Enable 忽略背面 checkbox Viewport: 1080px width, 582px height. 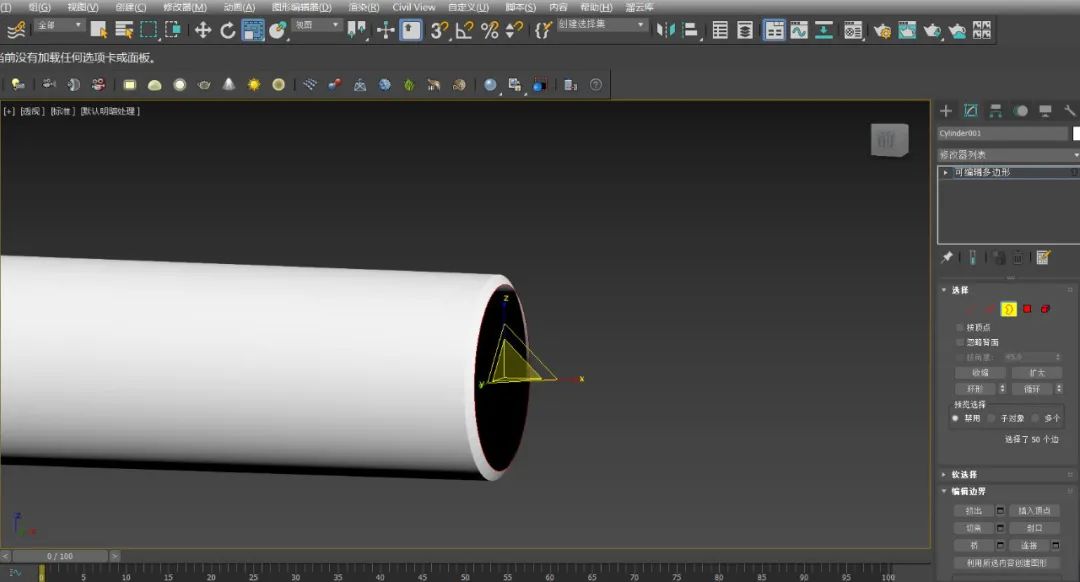pos(959,342)
